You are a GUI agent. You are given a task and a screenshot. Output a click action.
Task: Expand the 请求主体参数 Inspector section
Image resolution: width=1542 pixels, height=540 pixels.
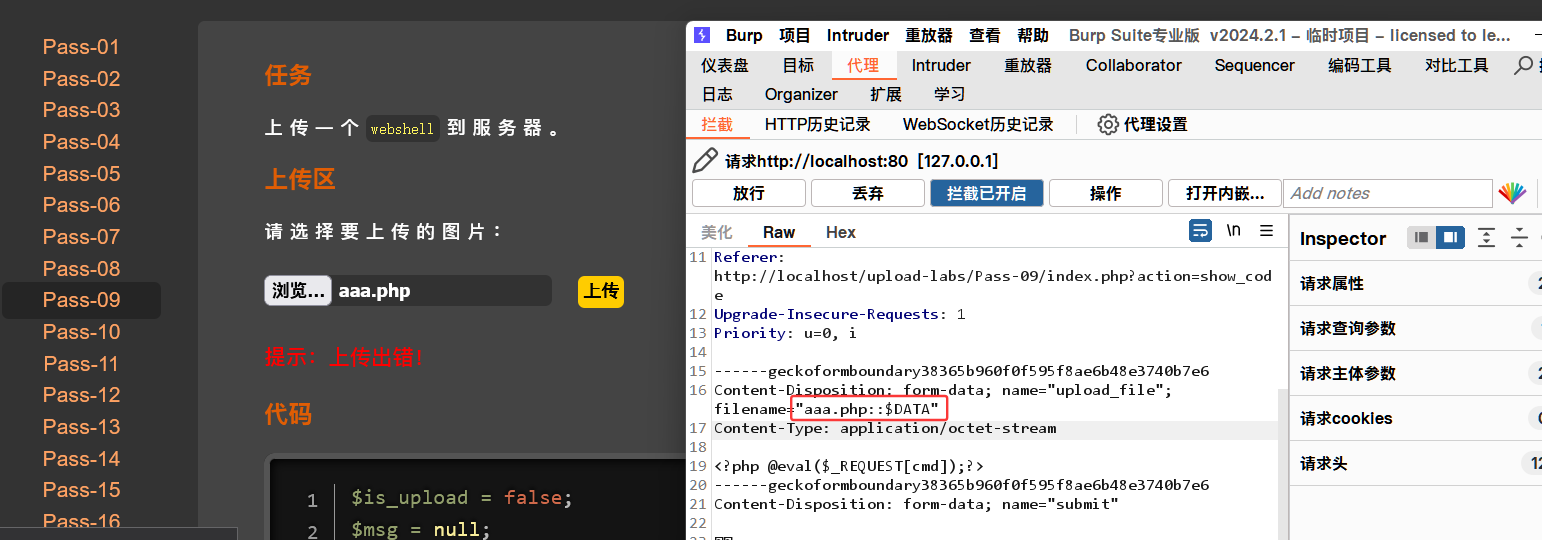1416,373
